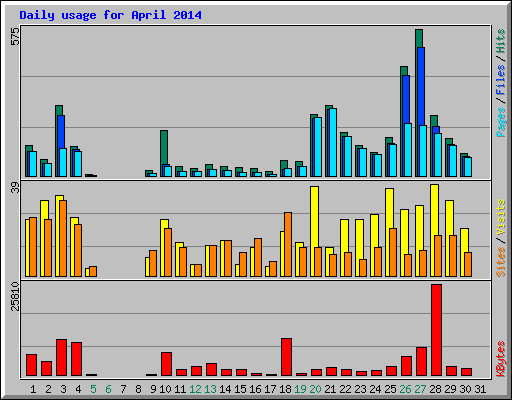Click the red KBytes bar for day 3

pyautogui.click(x=61, y=357)
